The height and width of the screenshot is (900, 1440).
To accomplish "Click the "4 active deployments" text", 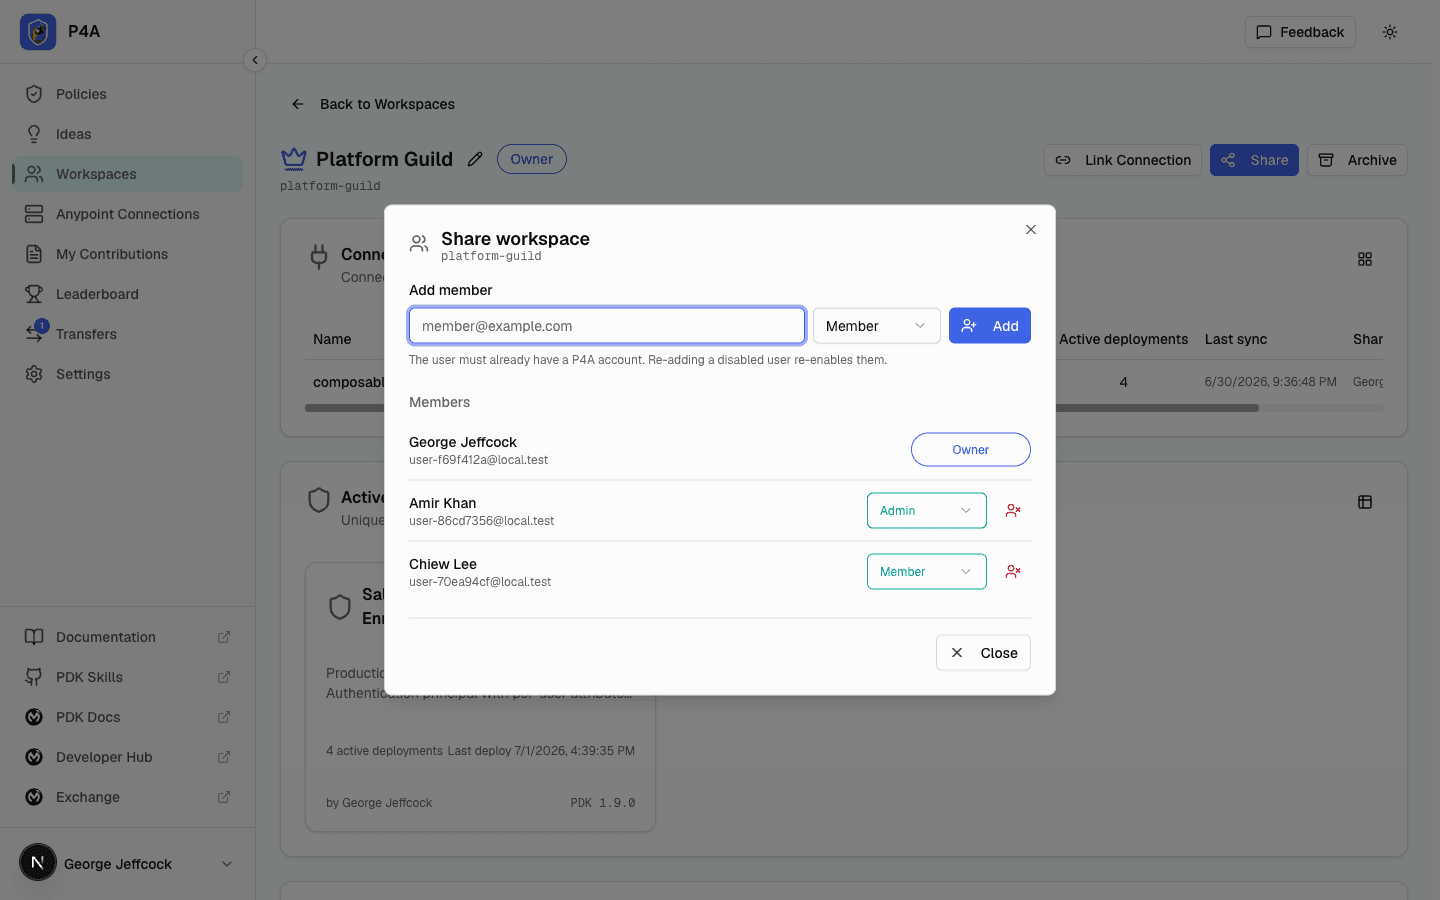I will coord(384,751).
